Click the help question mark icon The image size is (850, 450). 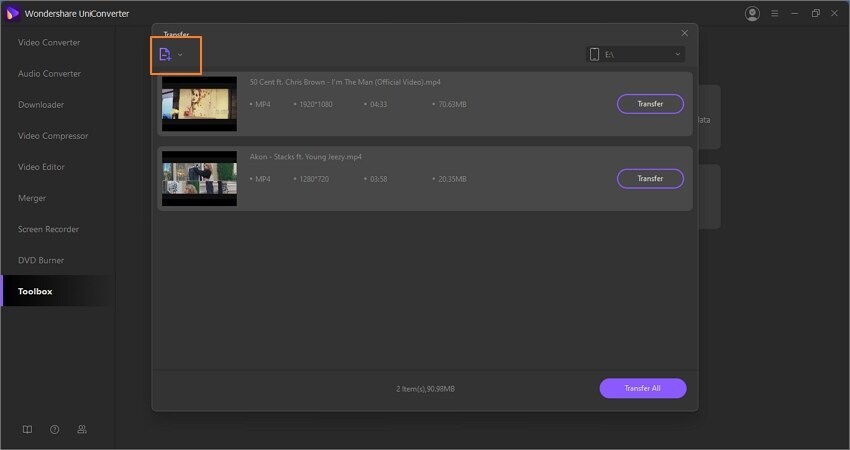click(x=54, y=429)
